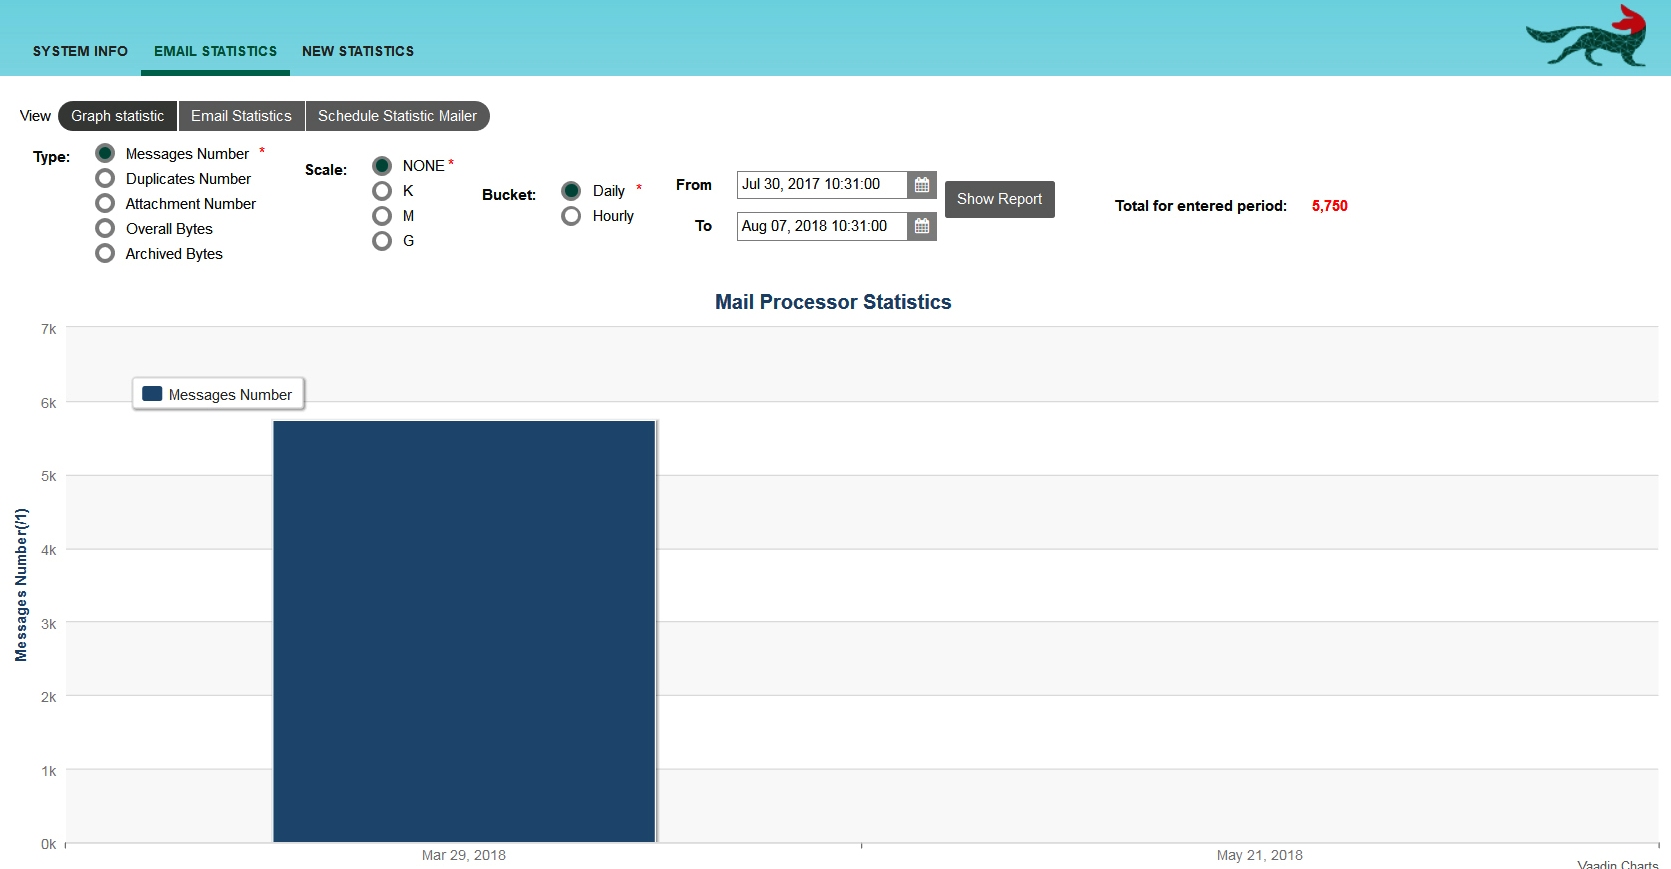The height and width of the screenshot is (869, 1671).
Task: Toggle Messages Number series color swatch in legend
Action: coord(152,394)
